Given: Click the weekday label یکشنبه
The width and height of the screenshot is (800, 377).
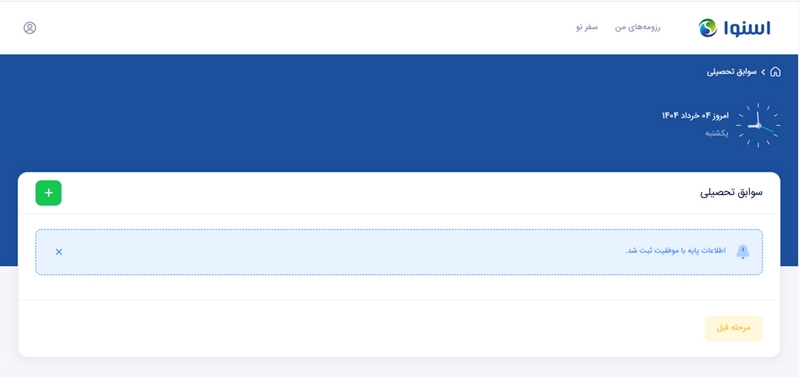Looking at the screenshot, I should tap(717, 133).
